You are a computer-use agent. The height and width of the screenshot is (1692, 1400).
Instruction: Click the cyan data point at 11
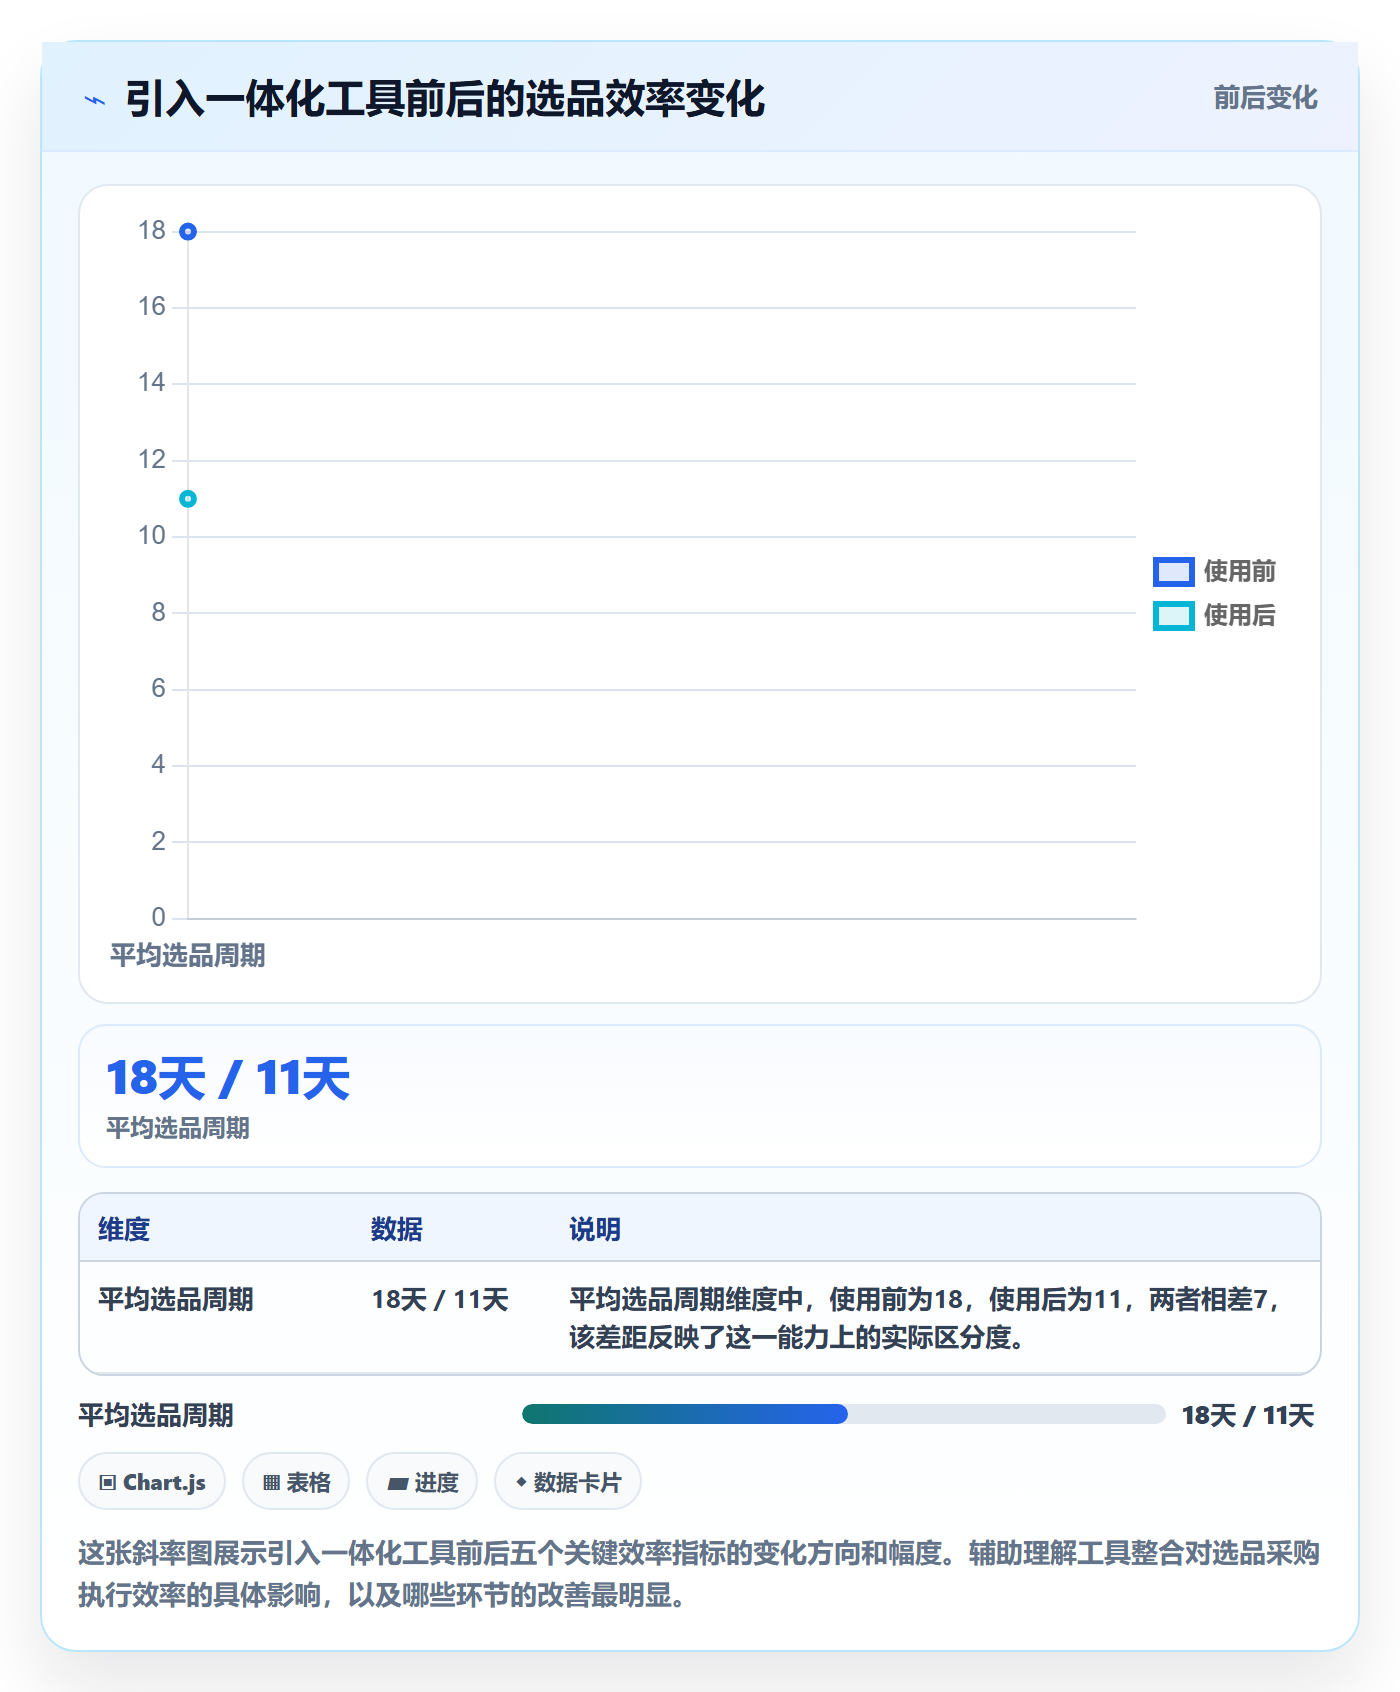pos(188,499)
